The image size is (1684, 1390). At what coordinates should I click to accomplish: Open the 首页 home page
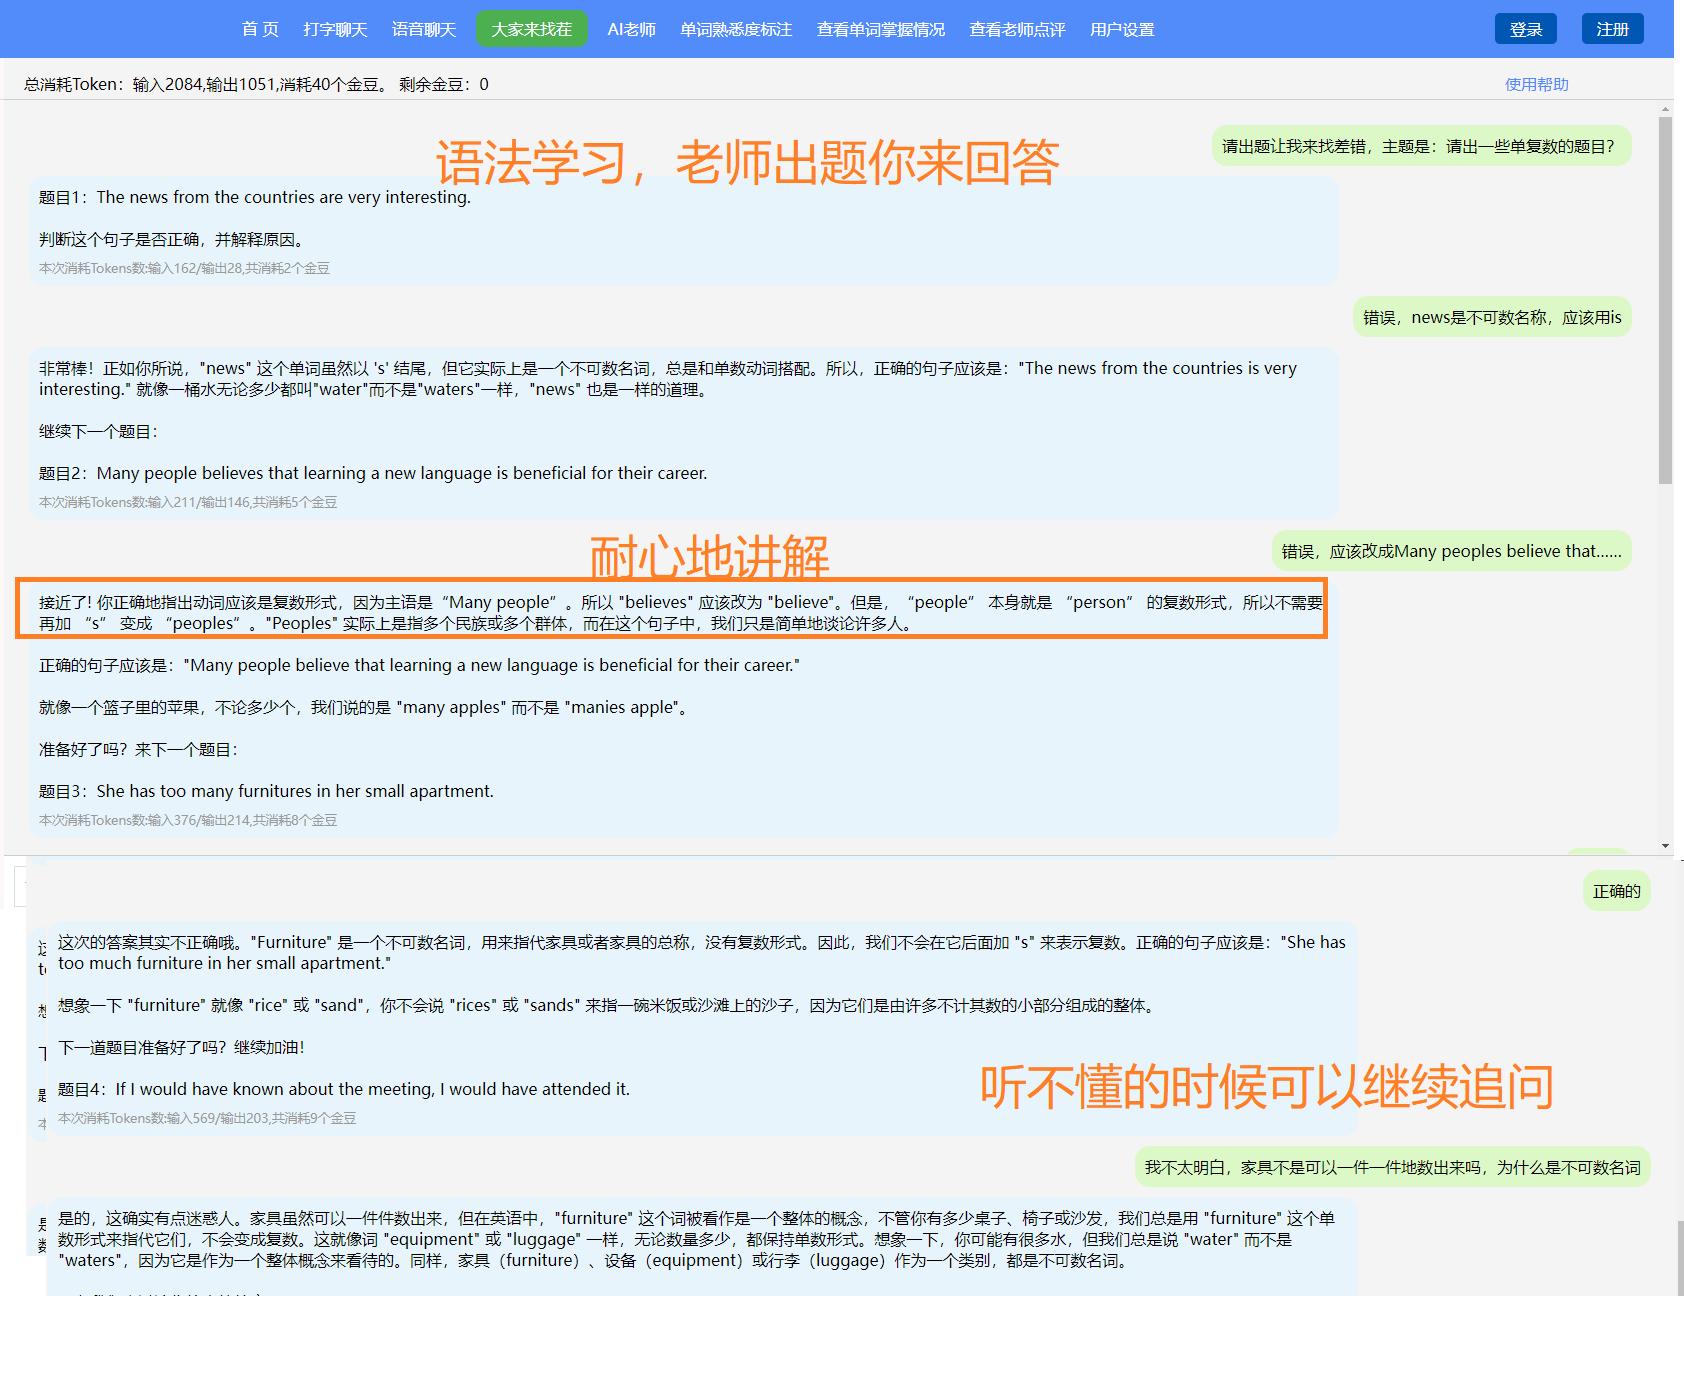(261, 29)
